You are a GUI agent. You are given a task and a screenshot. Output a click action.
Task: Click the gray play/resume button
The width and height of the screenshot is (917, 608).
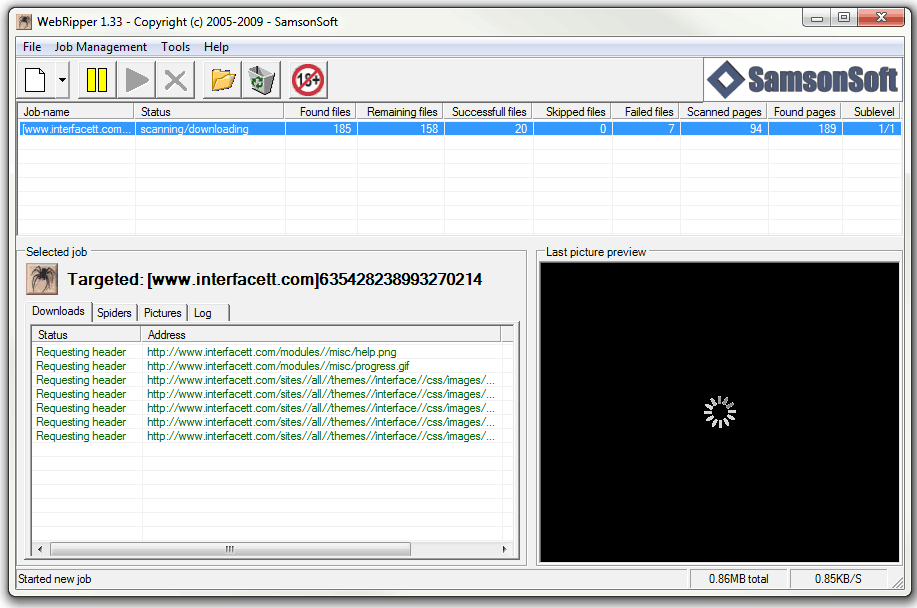137,80
